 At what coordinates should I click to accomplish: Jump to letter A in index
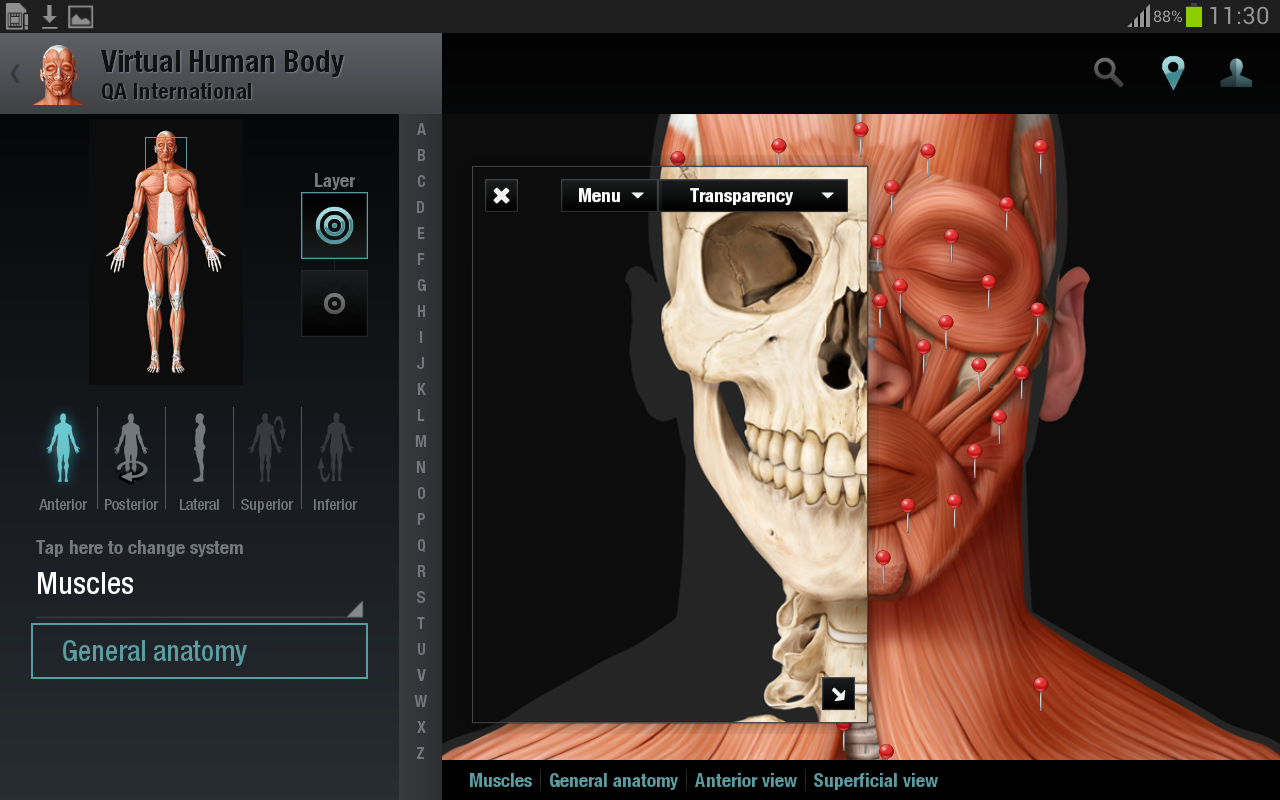coord(421,129)
